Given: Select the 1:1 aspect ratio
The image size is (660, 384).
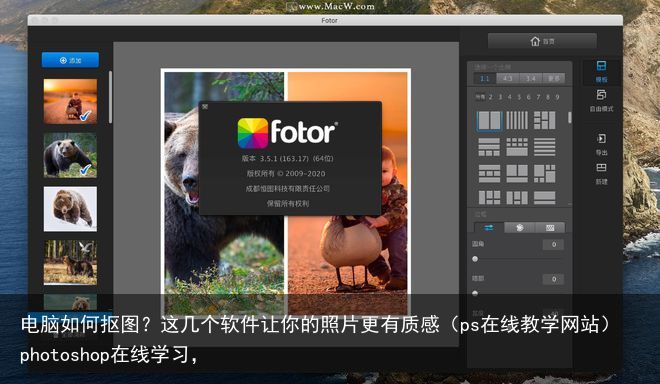Looking at the screenshot, I should coord(485,78).
